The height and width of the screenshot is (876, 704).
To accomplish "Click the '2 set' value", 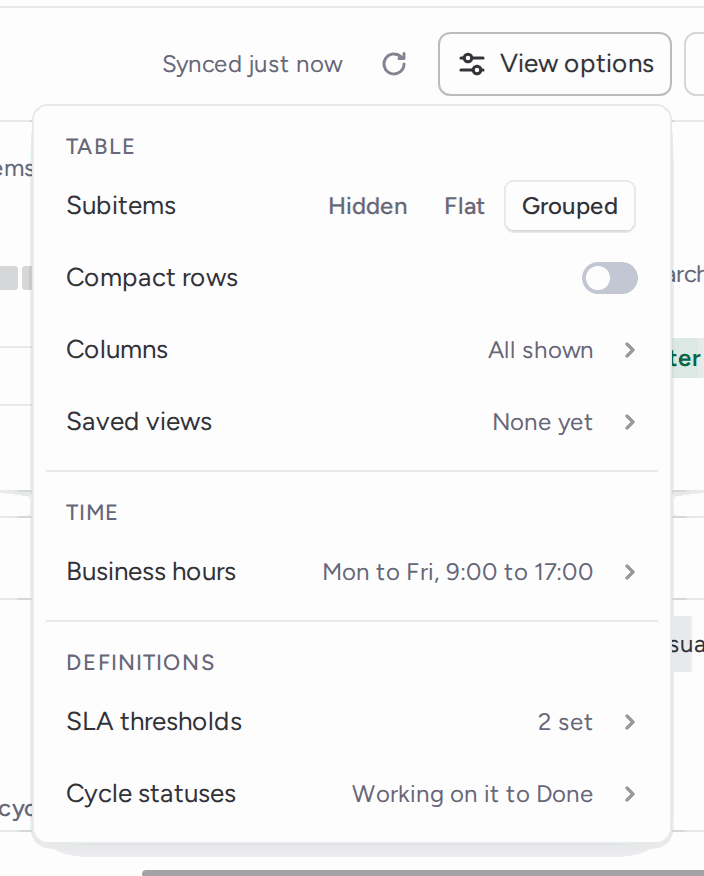I will click(x=565, y=722).
